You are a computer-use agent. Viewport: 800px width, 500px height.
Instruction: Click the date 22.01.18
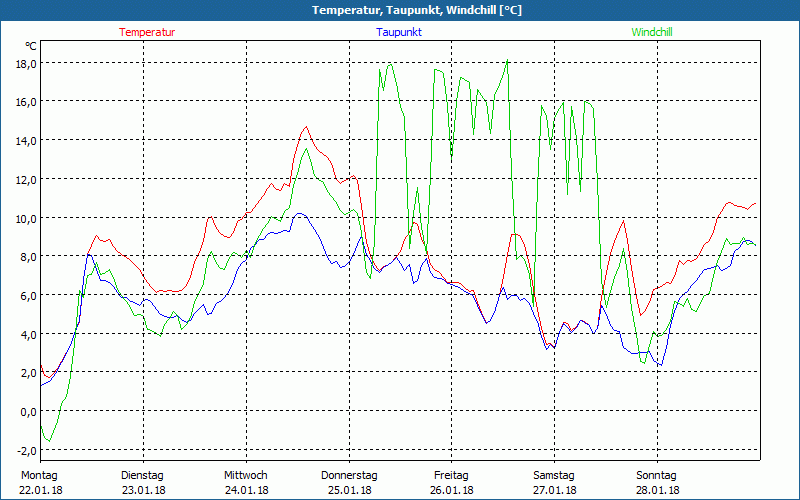pyautogui.click(x=41, y=490)
